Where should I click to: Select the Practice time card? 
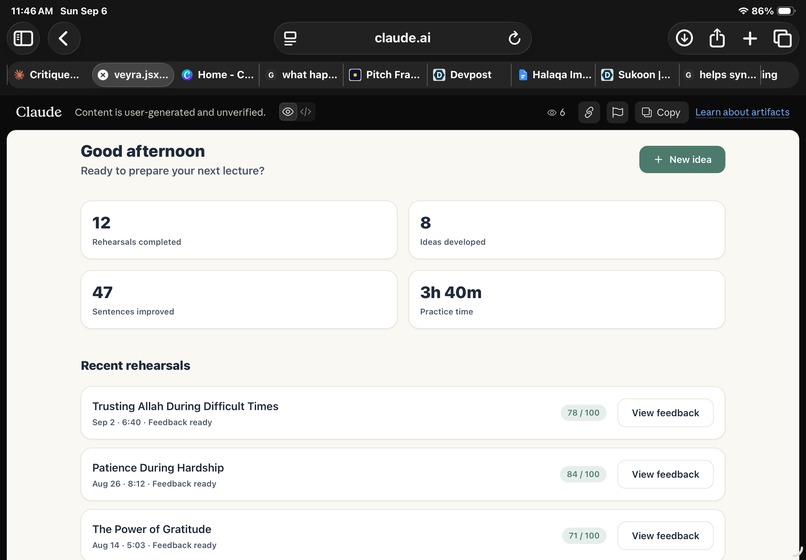click(x=567, y=299)
